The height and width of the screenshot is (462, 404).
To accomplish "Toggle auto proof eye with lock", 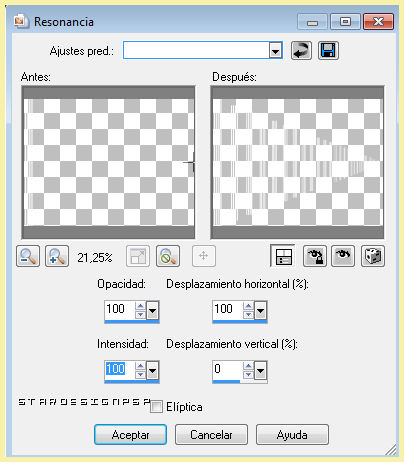I will 315,256.
